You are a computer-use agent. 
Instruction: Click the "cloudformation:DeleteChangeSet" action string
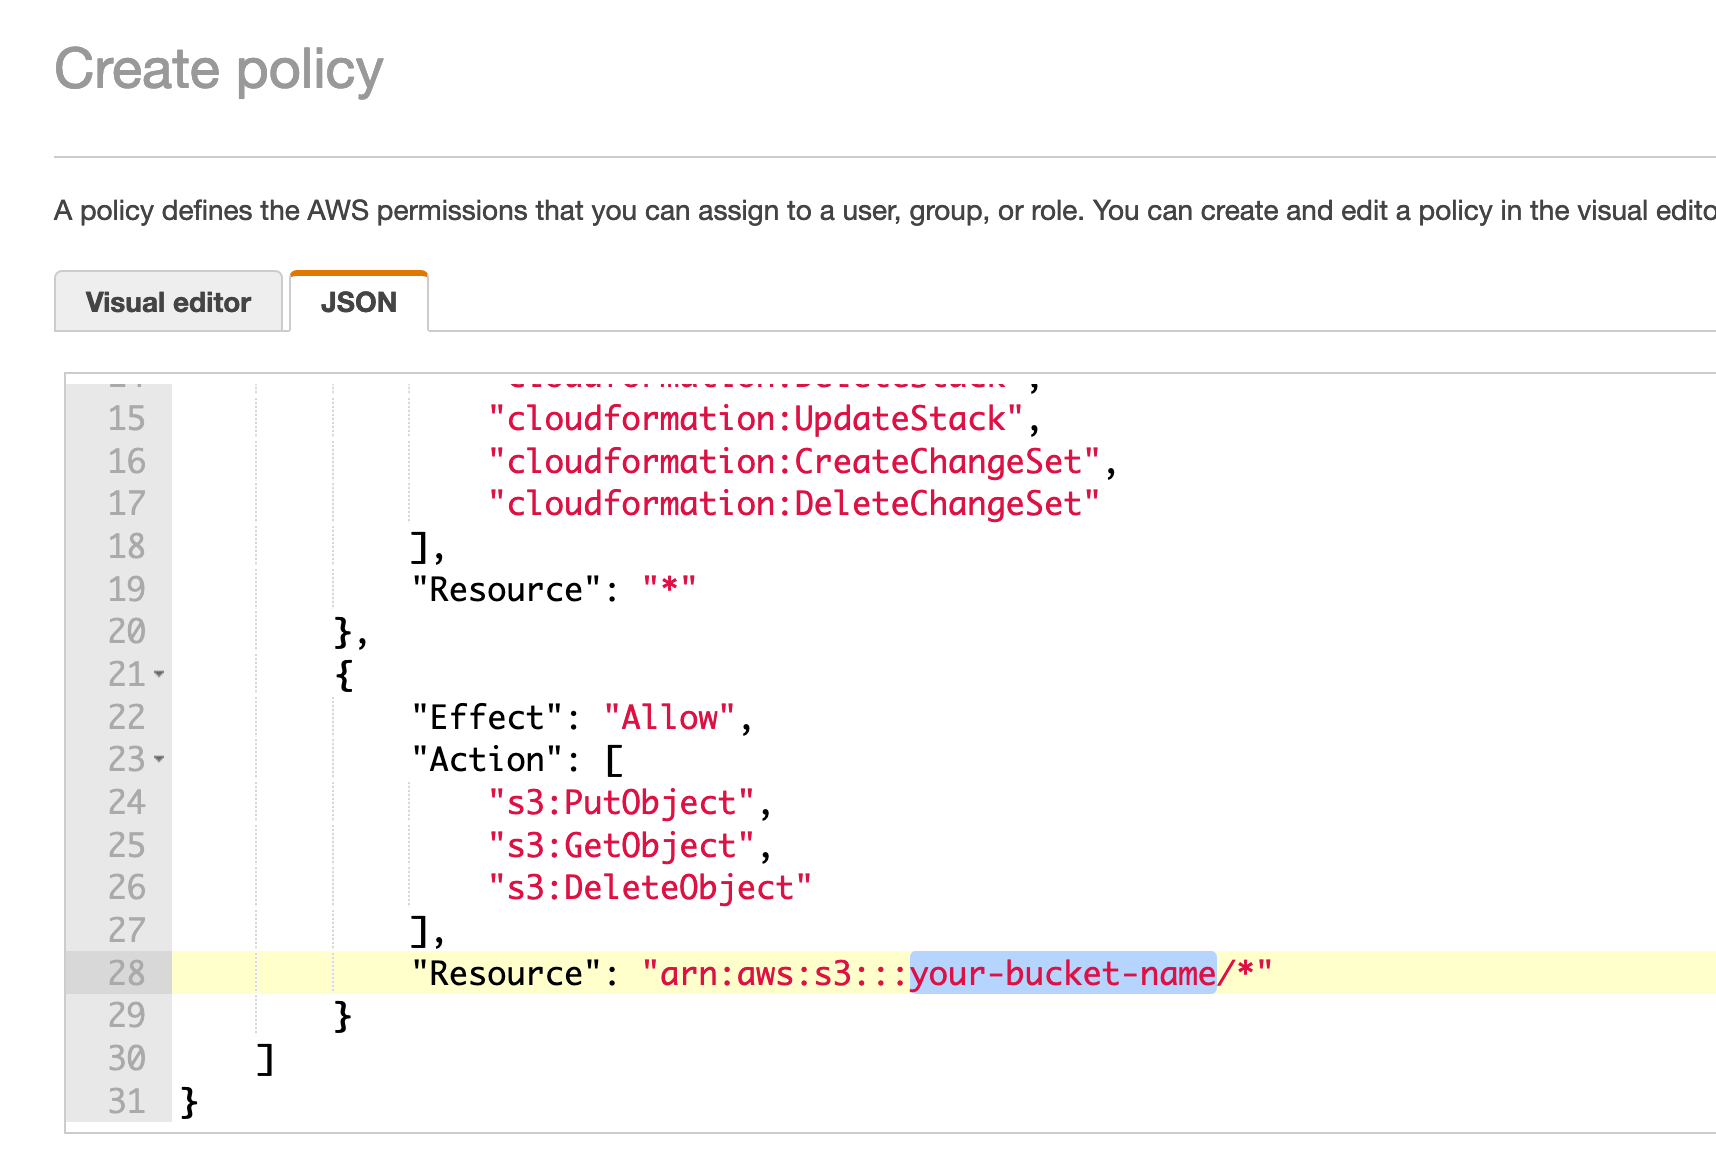tap(793, 503)
